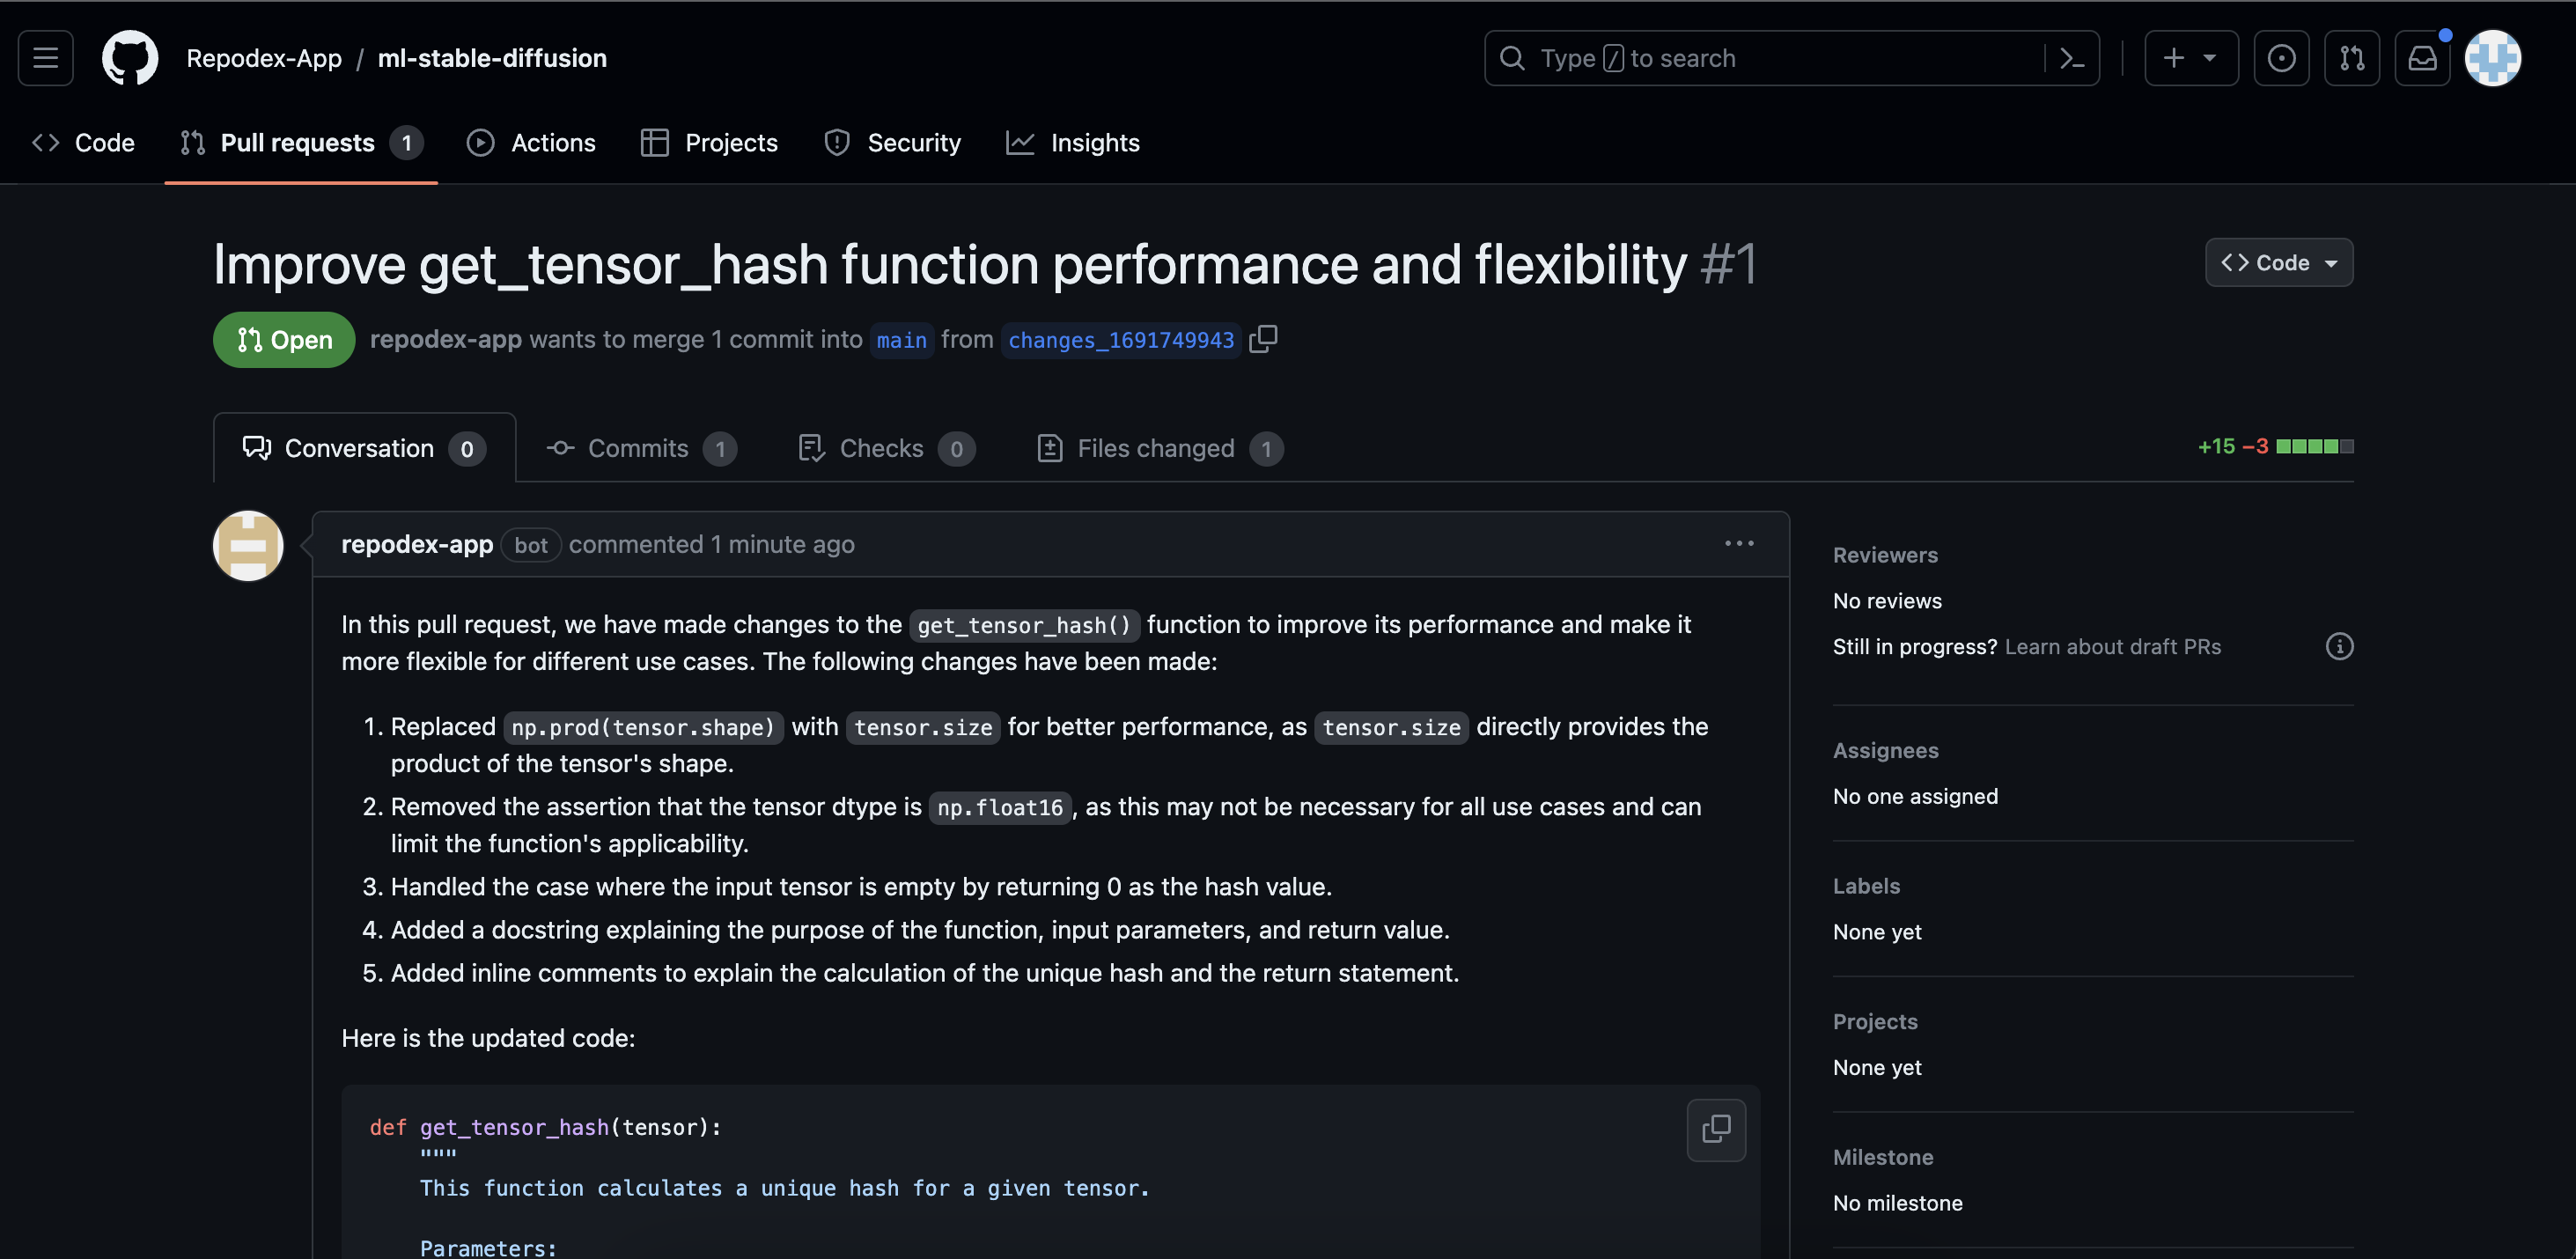2576x1259 pixels.
Task: Open the command palette icon
Action: click(2072, 58)
